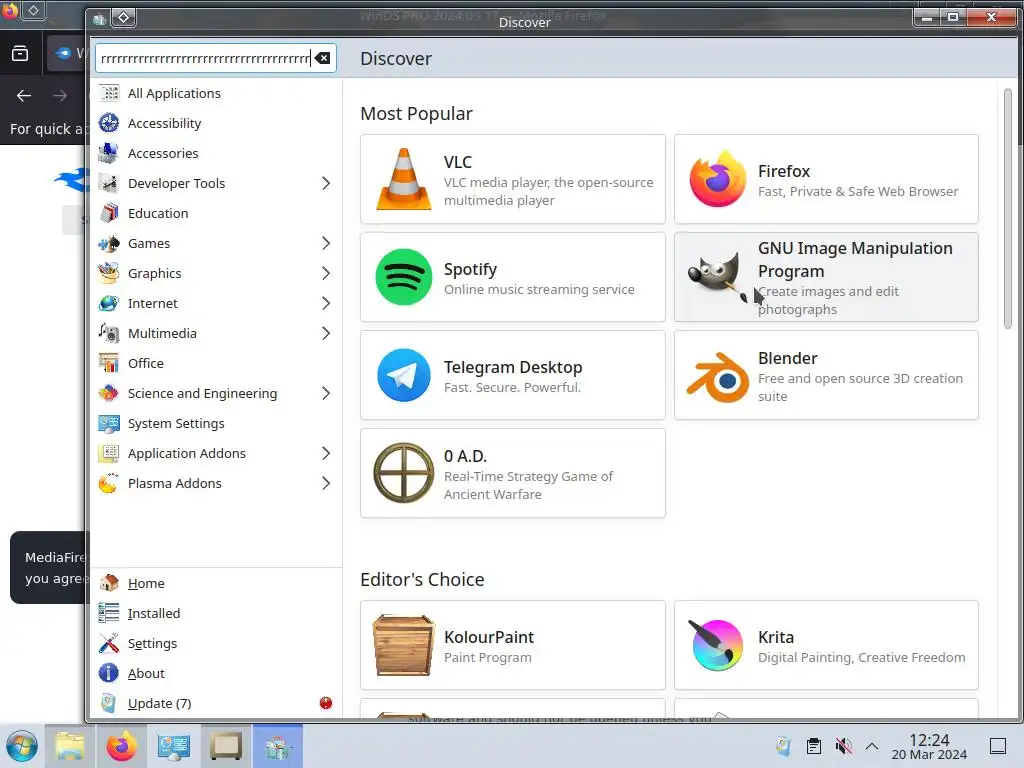Open System Settings taskbar icon

(x=174, y=746)
